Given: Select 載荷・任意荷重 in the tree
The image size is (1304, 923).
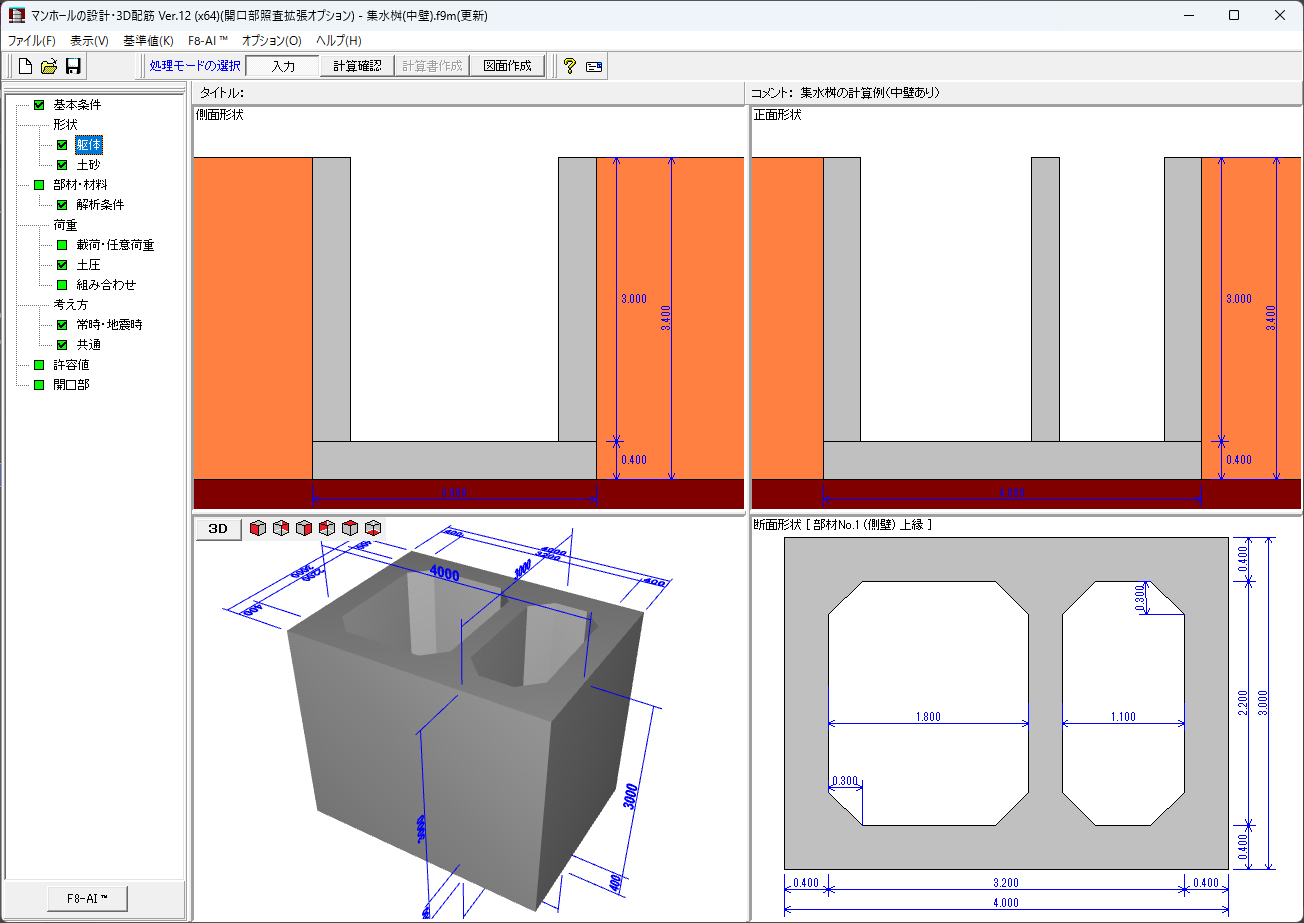Looking at the screenshot, I should pyautogui.click(x=115, y=245).
